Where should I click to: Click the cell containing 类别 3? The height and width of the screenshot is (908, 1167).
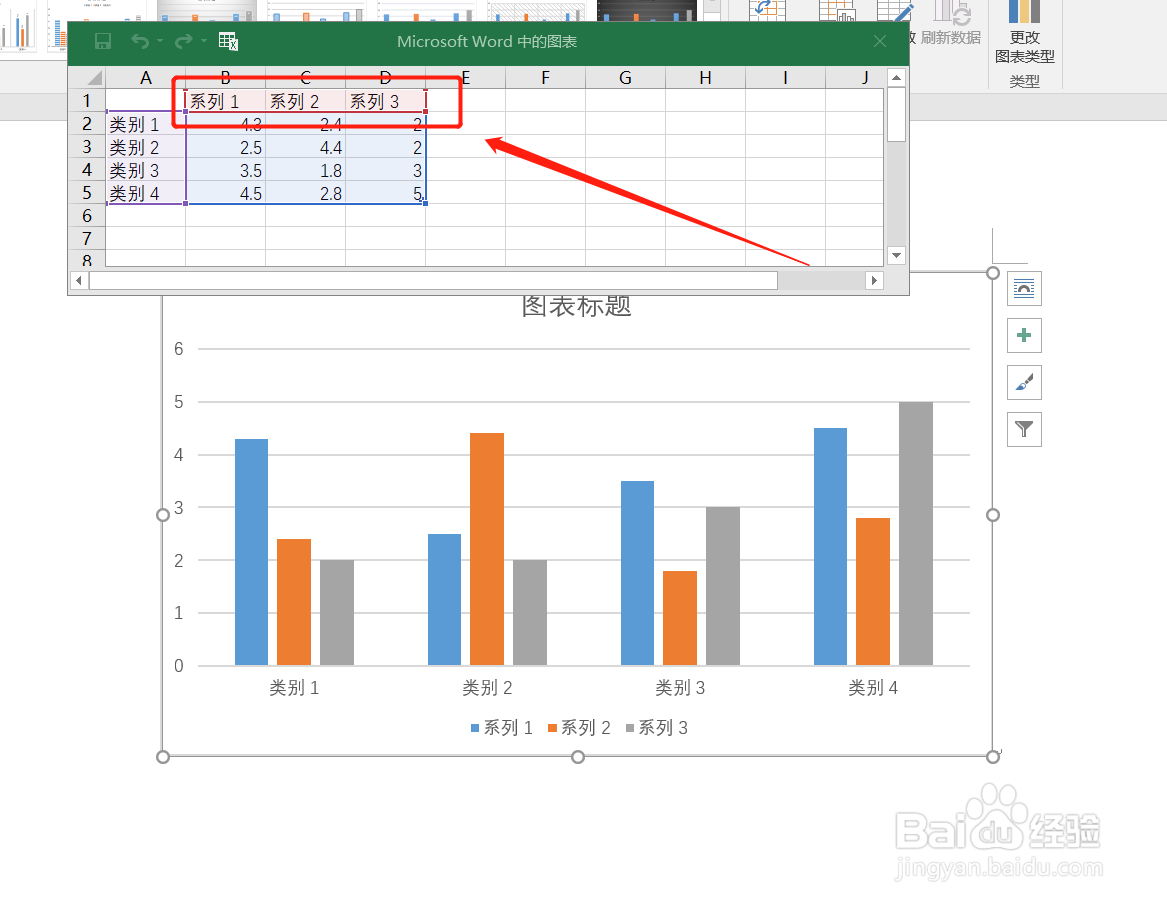tap(146, 170)
